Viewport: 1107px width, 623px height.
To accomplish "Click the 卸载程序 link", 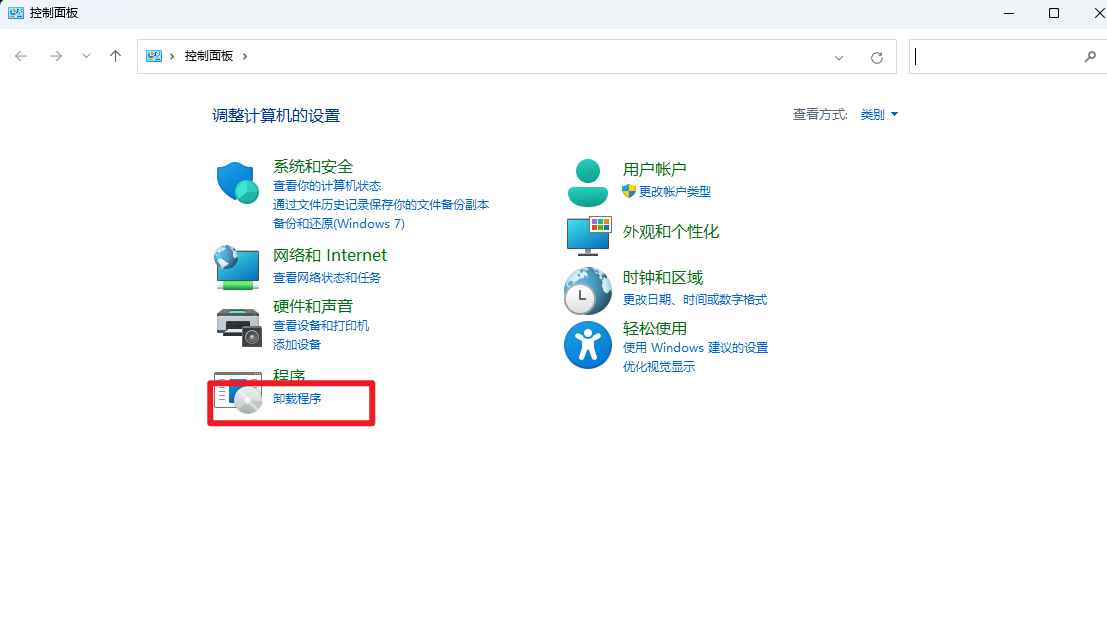I will (297, 398).
